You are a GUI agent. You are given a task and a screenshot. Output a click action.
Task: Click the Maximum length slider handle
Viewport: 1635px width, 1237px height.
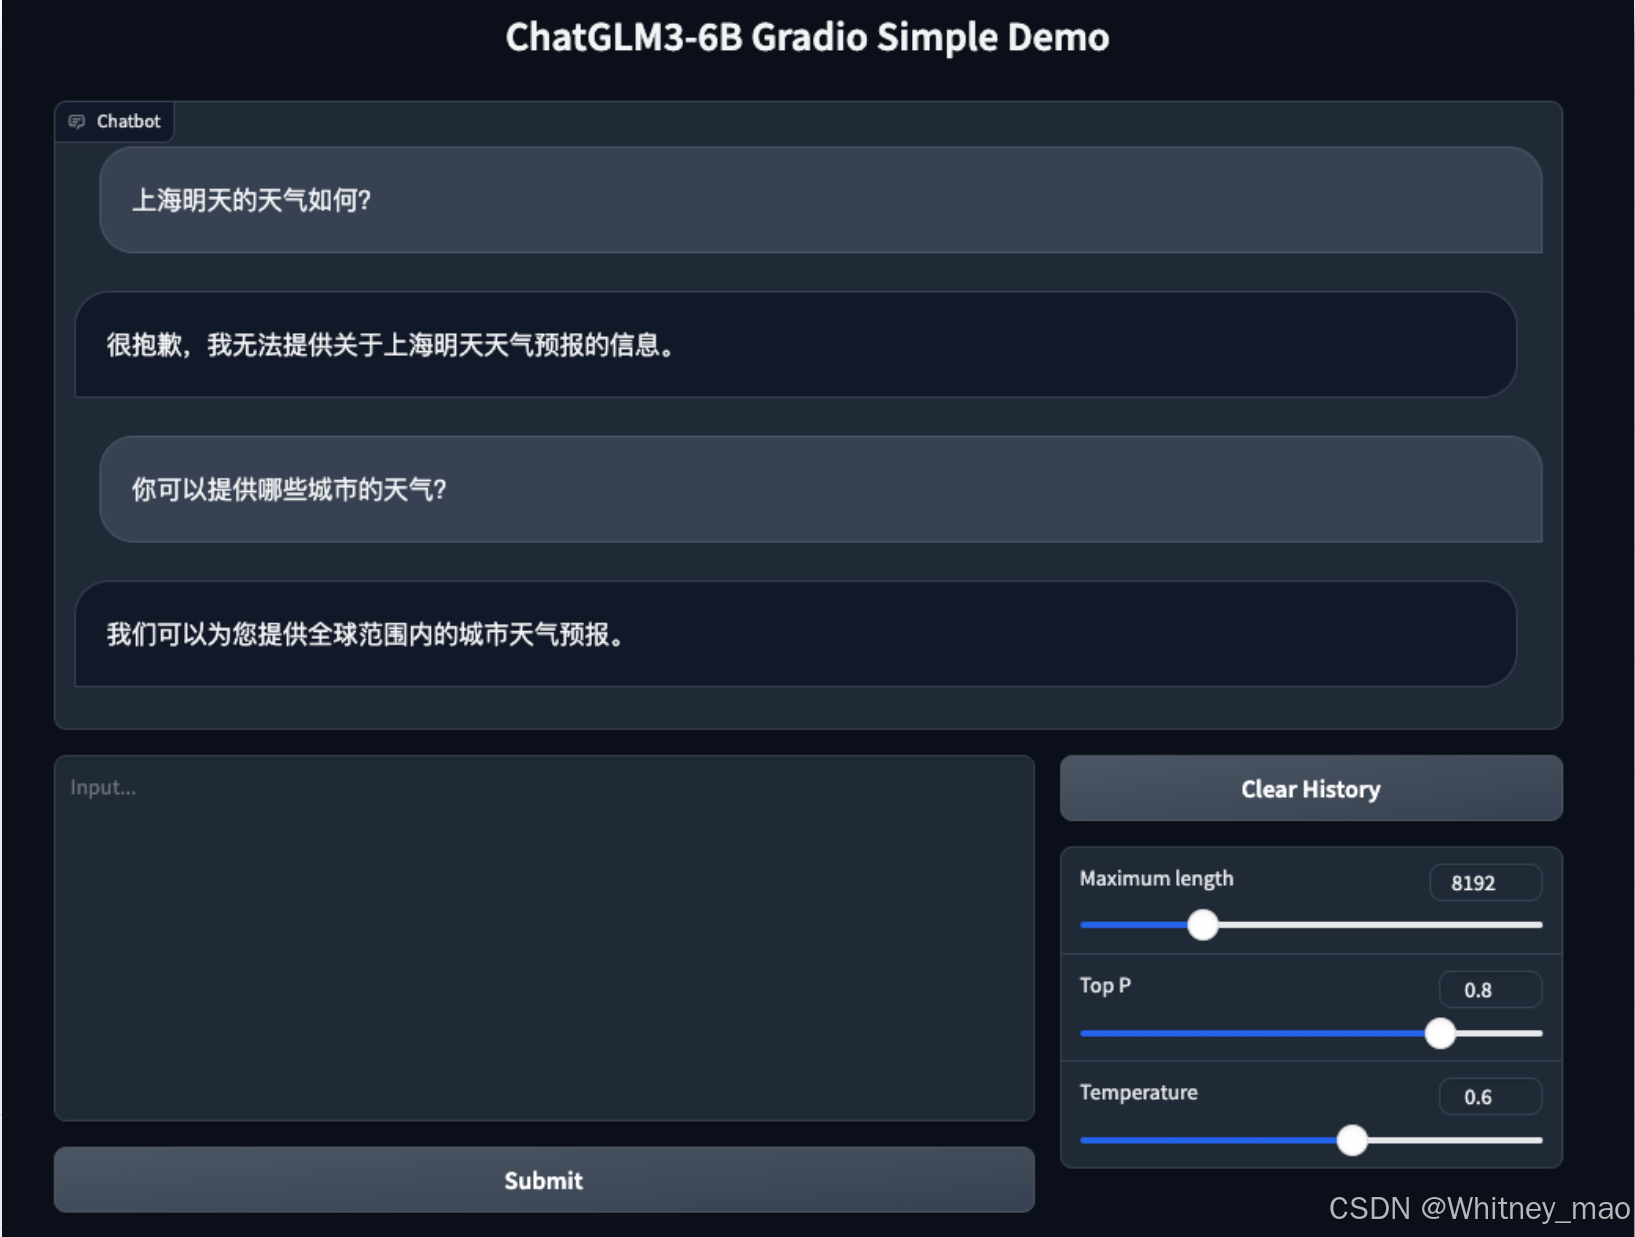(x=1203, y=924)
